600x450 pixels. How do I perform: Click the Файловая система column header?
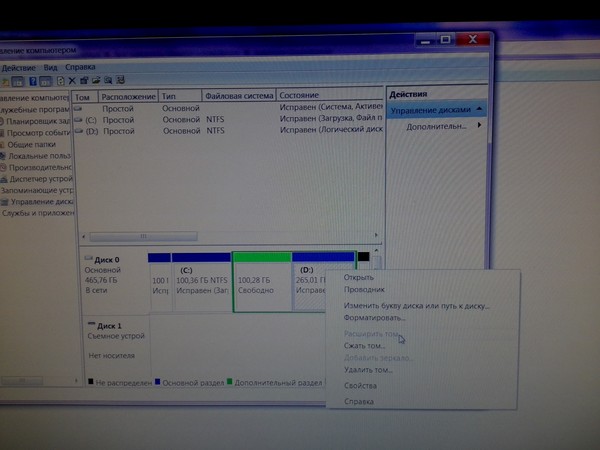pos(239,95)
